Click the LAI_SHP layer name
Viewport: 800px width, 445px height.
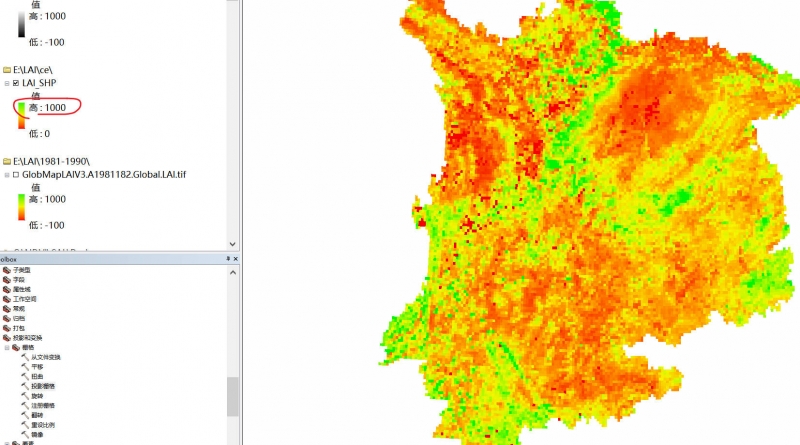point(39,83)
